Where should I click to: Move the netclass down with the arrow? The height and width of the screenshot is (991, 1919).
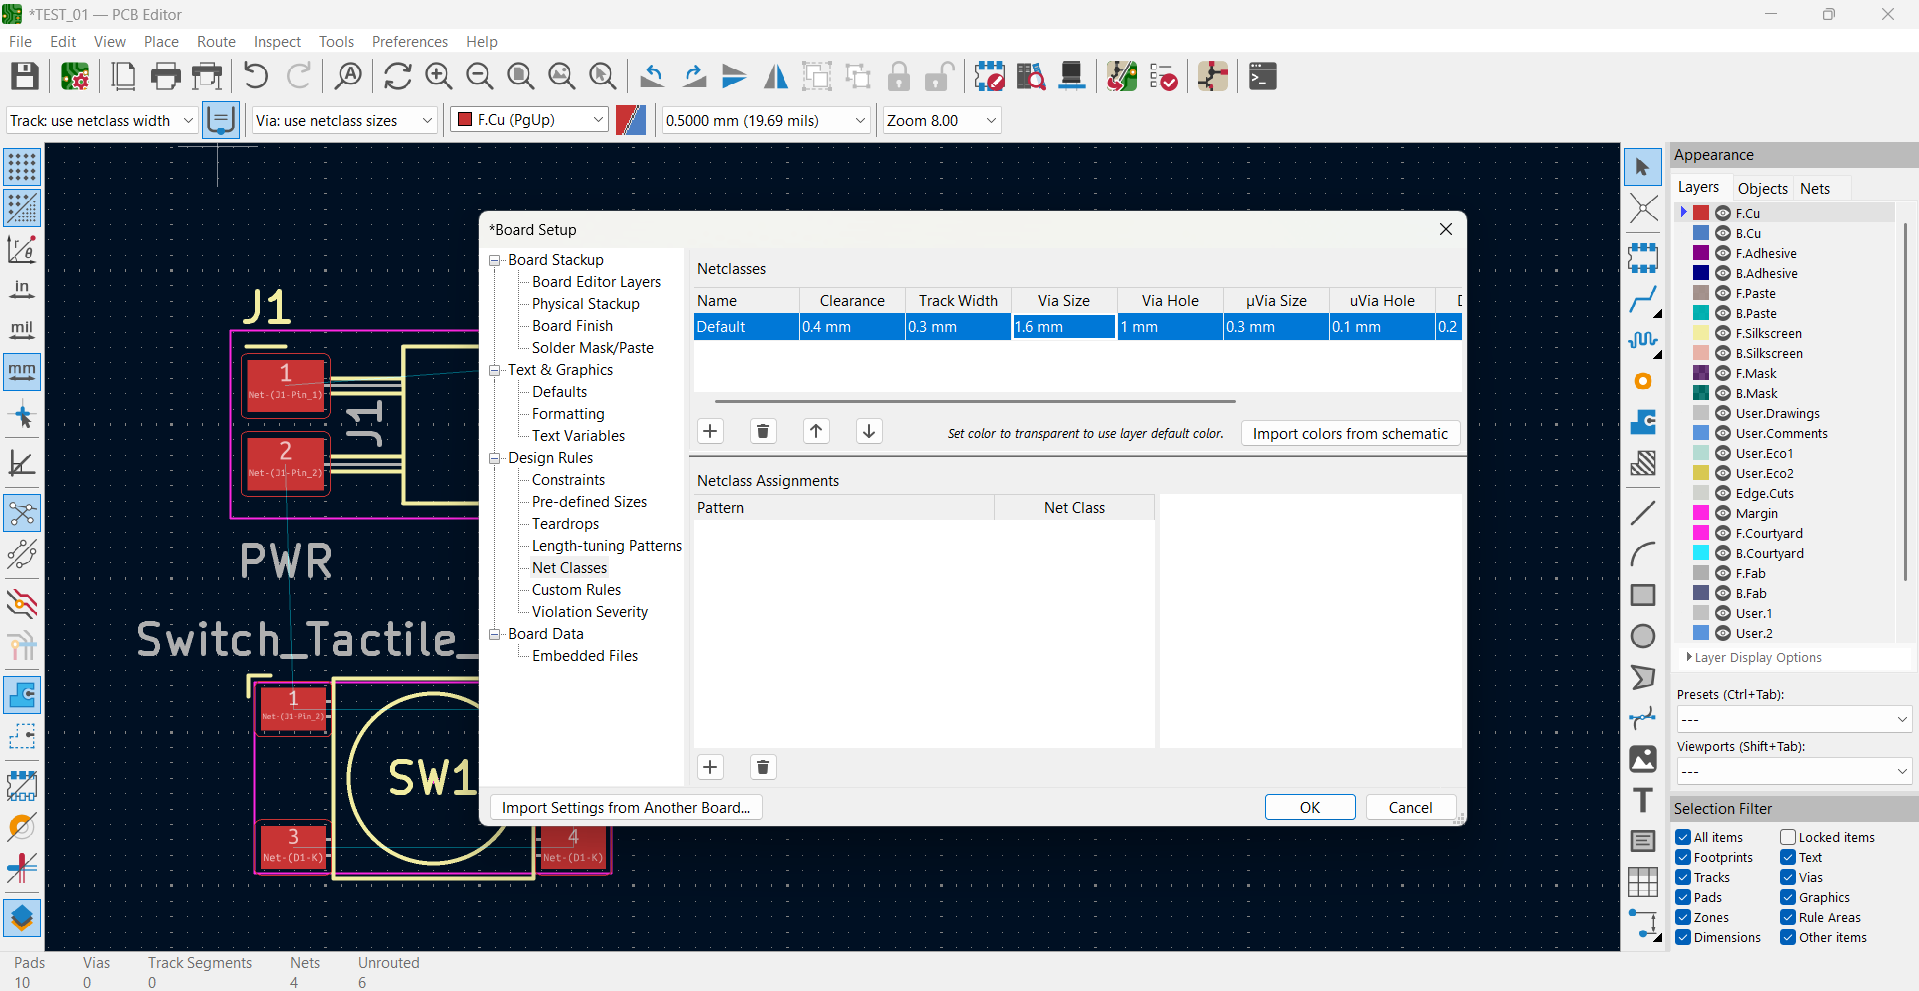point(869,431)
